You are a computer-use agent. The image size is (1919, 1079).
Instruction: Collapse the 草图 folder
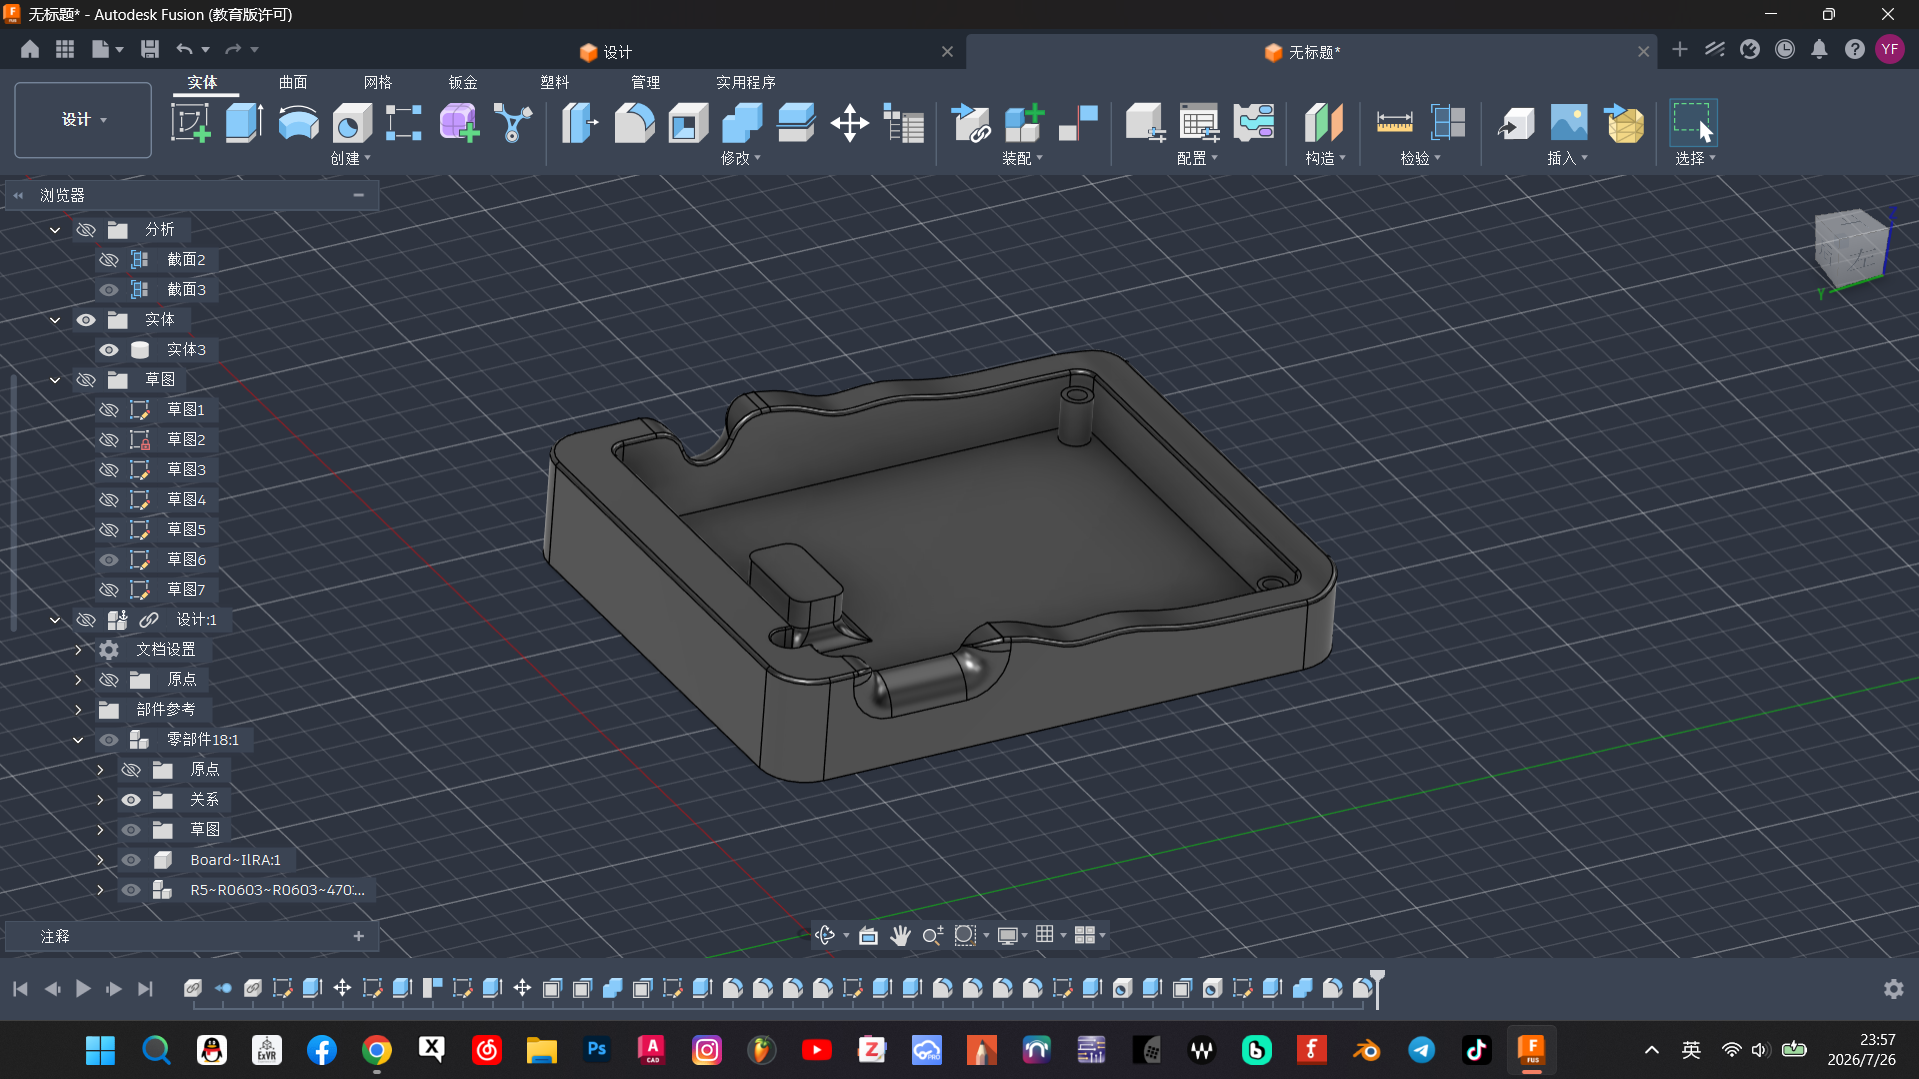tap(55, 380)
